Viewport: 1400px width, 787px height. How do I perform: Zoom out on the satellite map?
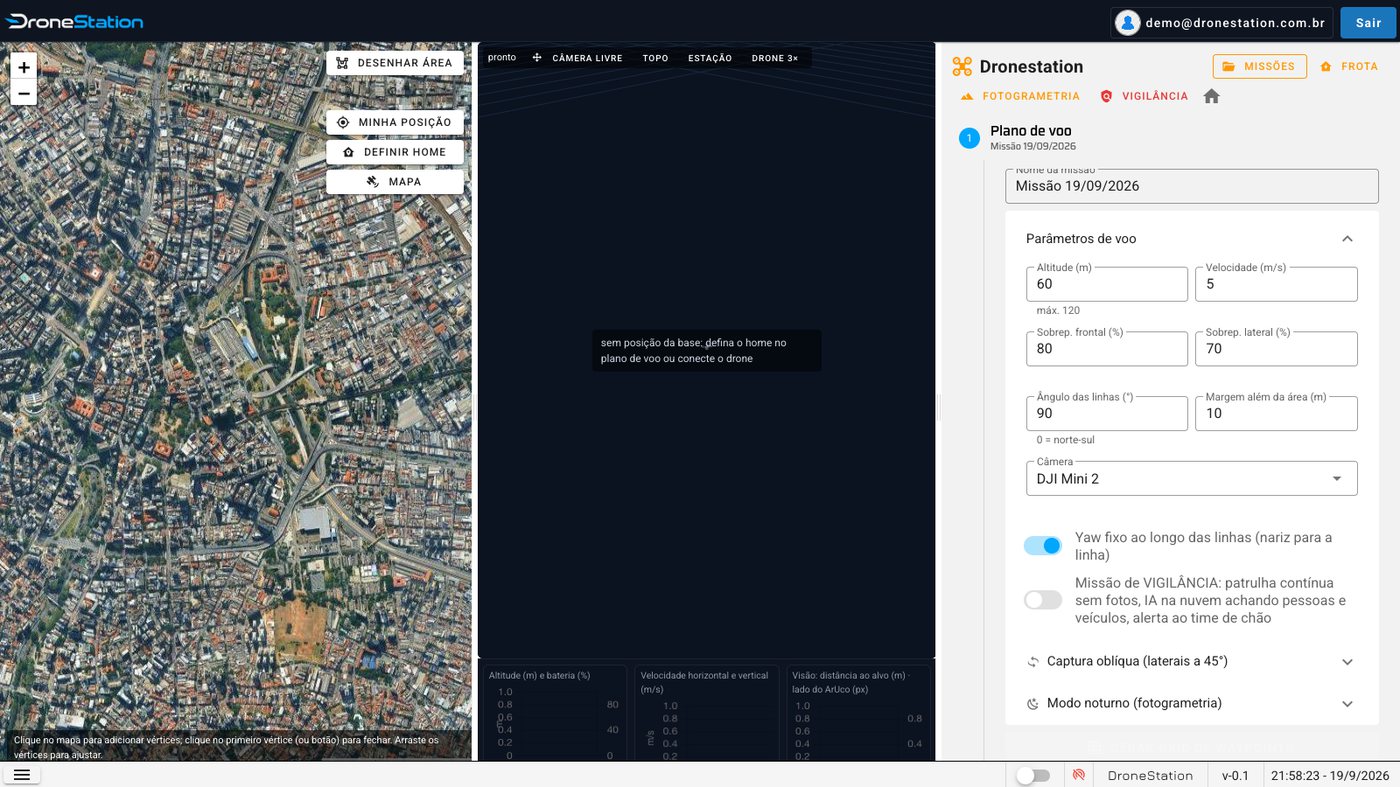(x=24, y=93)
